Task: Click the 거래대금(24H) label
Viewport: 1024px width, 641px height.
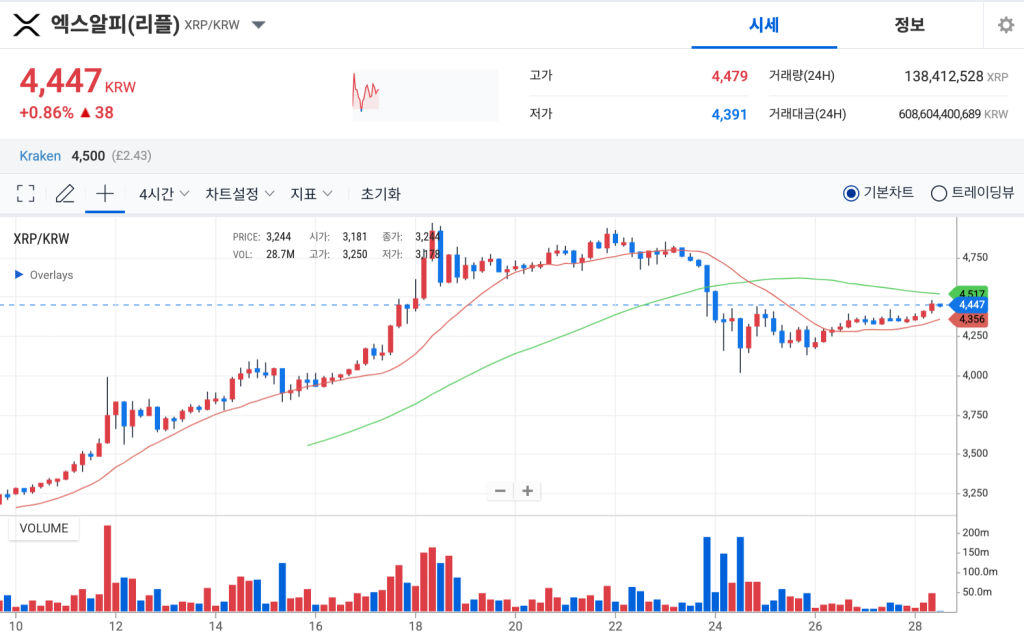Action: pos(807,114)
